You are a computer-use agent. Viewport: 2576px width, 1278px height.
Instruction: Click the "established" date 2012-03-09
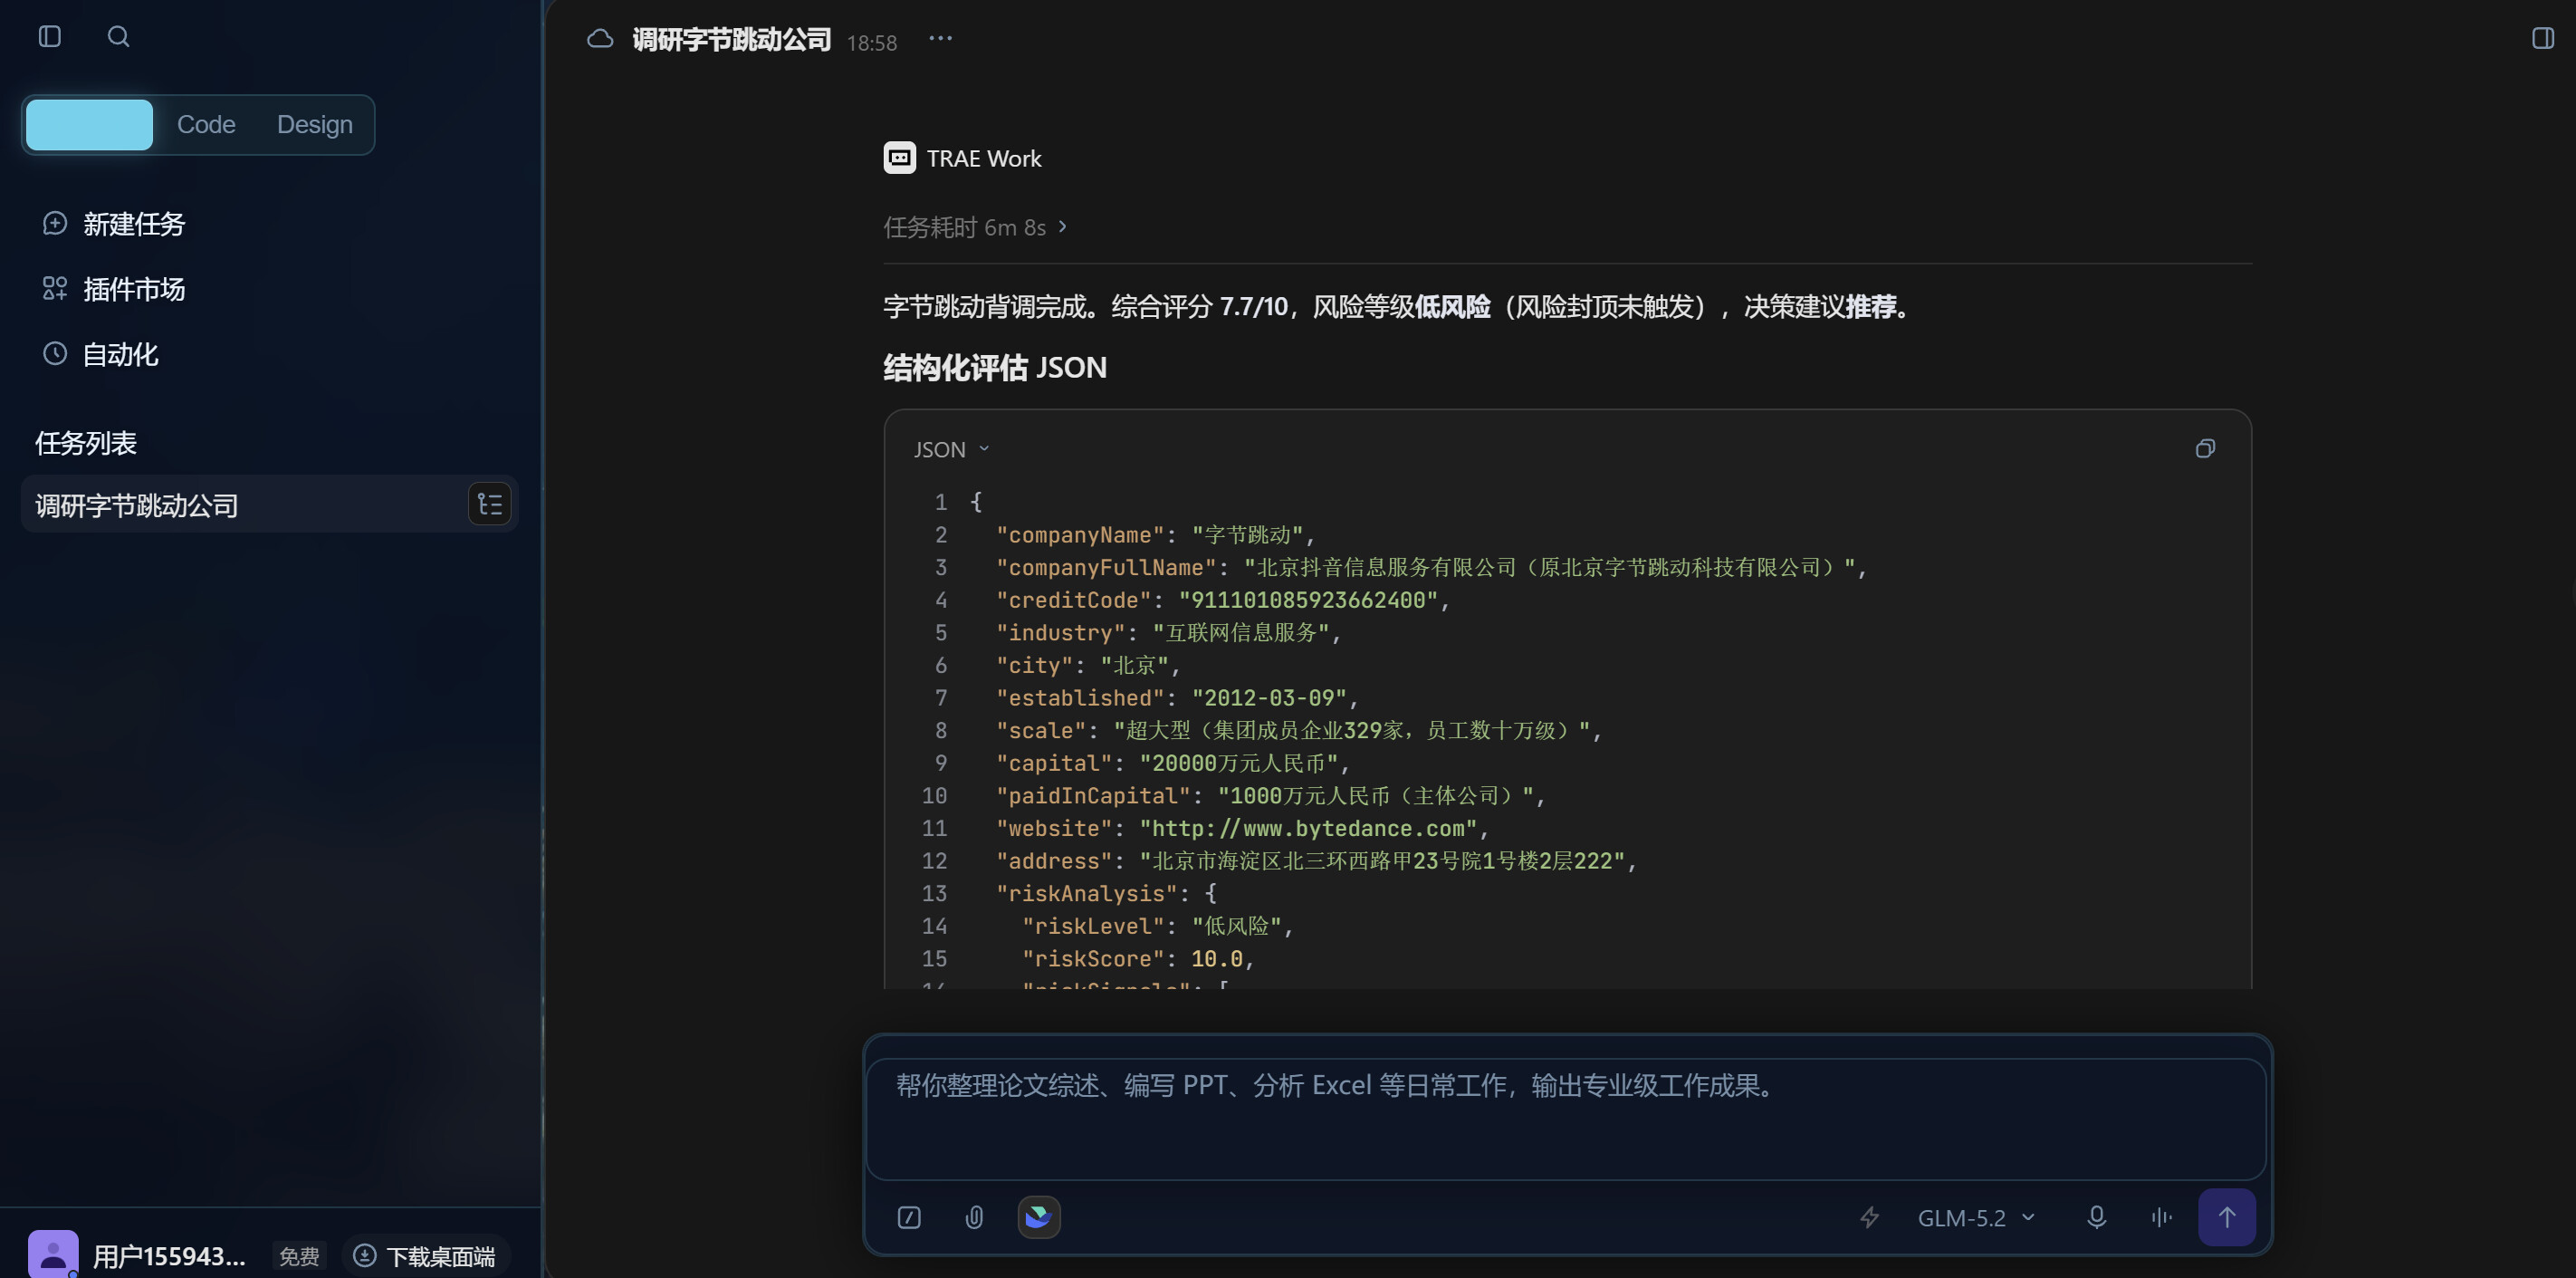[x=1269, y=698]
